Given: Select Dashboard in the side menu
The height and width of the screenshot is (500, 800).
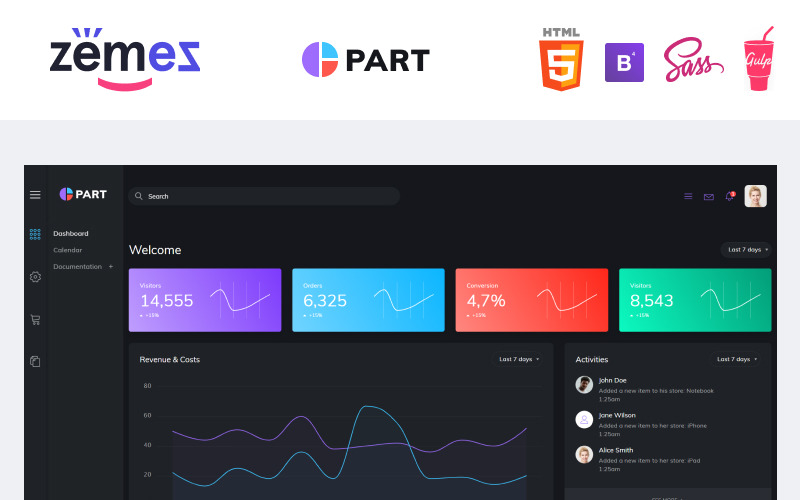Looking at the screenshot, I should pos(71,234).
